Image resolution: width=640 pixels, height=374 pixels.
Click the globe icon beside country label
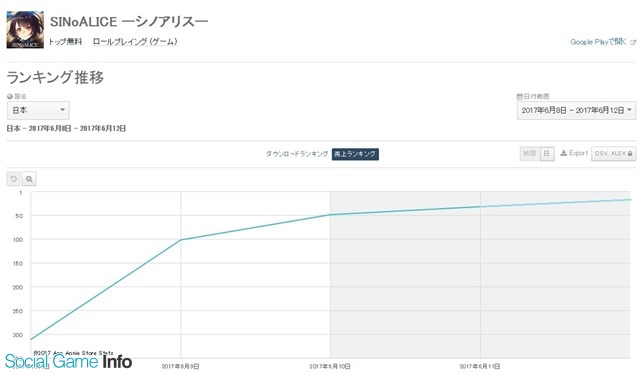point(10,97)
